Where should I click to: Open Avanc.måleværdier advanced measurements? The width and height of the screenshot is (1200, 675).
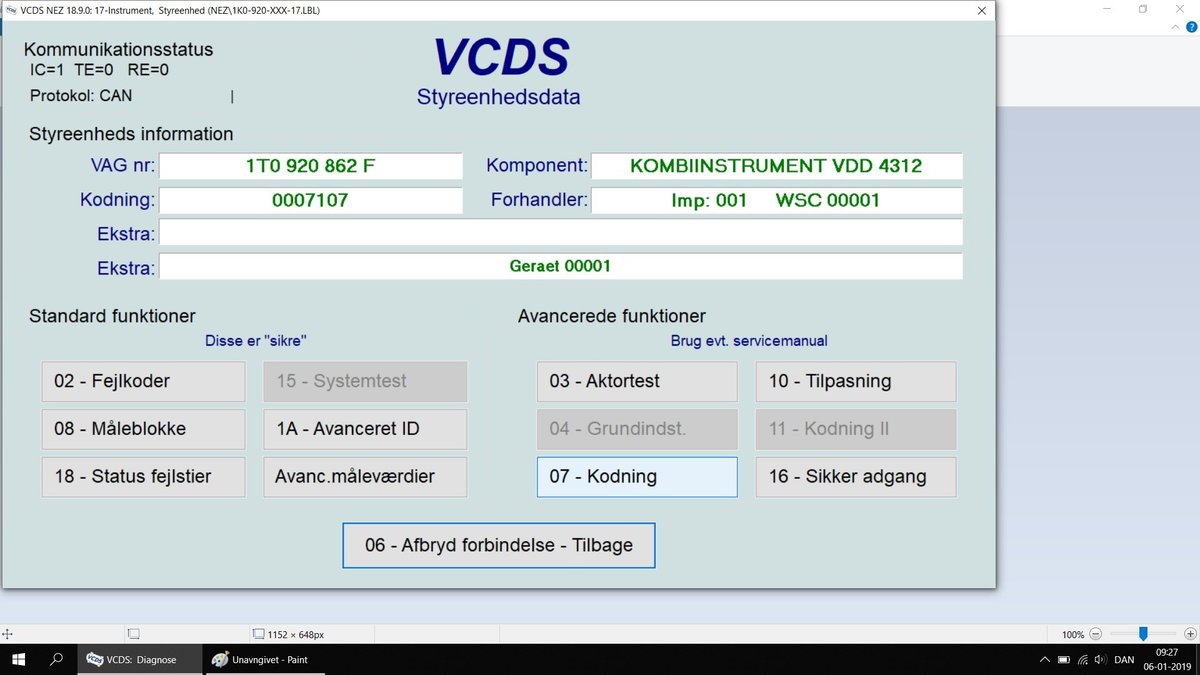click(365, 477)
